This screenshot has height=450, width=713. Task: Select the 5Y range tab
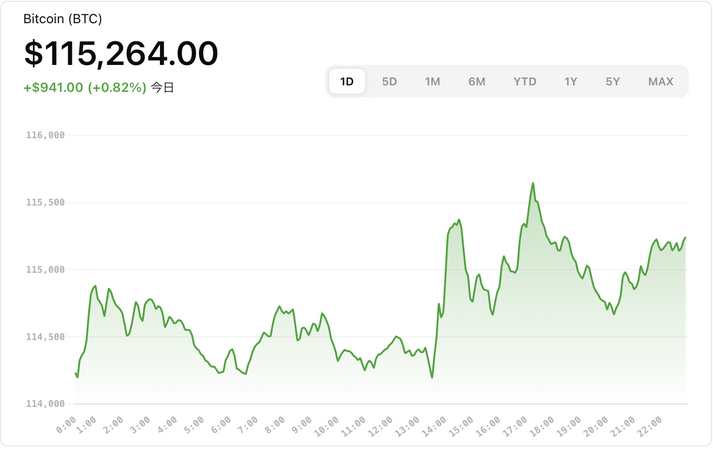click(613, 81)
